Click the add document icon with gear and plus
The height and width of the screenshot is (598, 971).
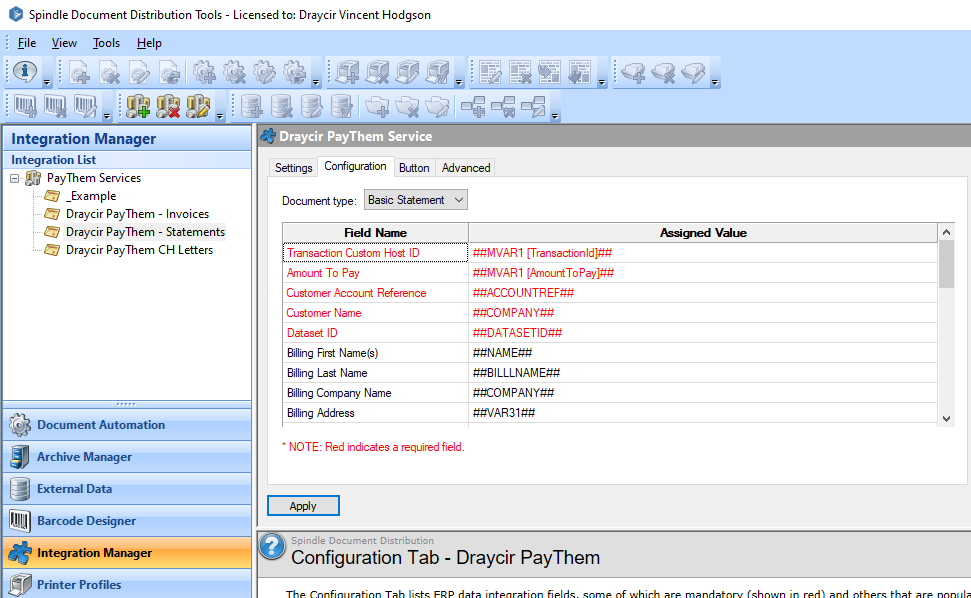[79, 72]
